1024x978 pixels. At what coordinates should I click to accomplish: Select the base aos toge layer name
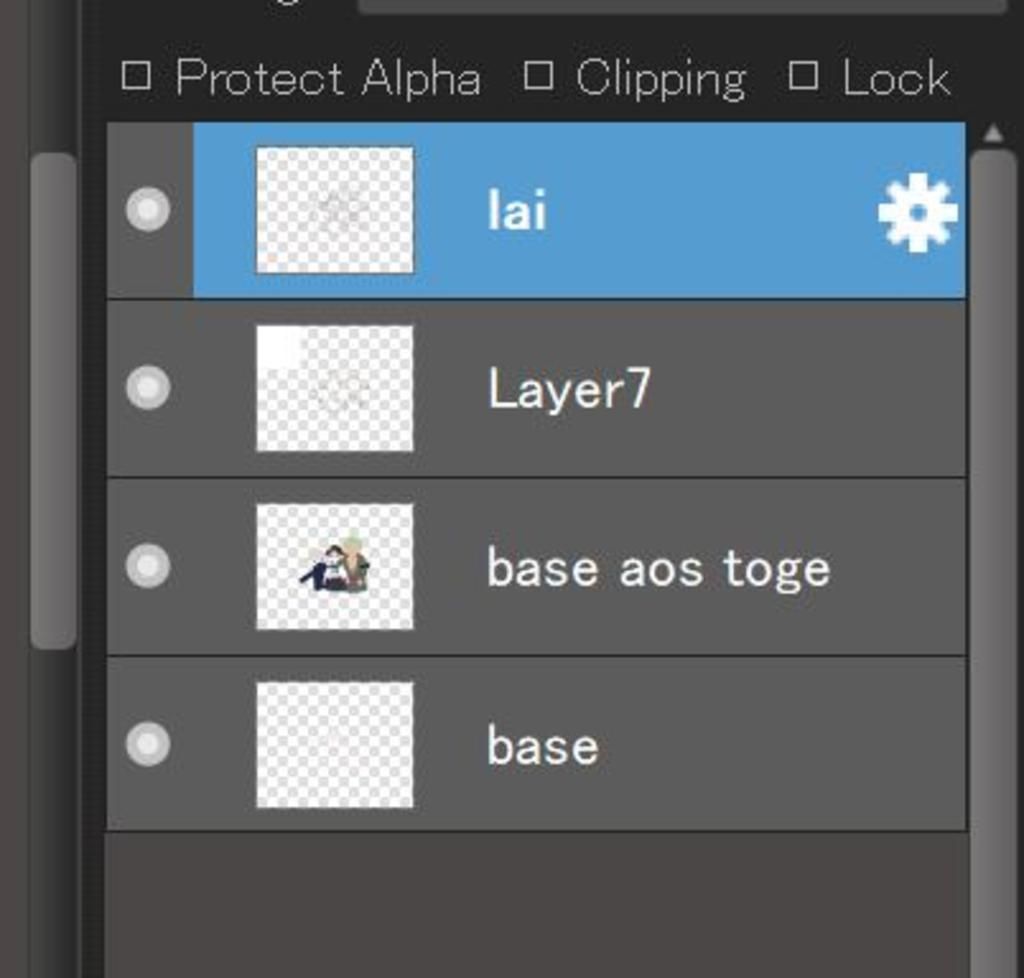tap(658, 569)
